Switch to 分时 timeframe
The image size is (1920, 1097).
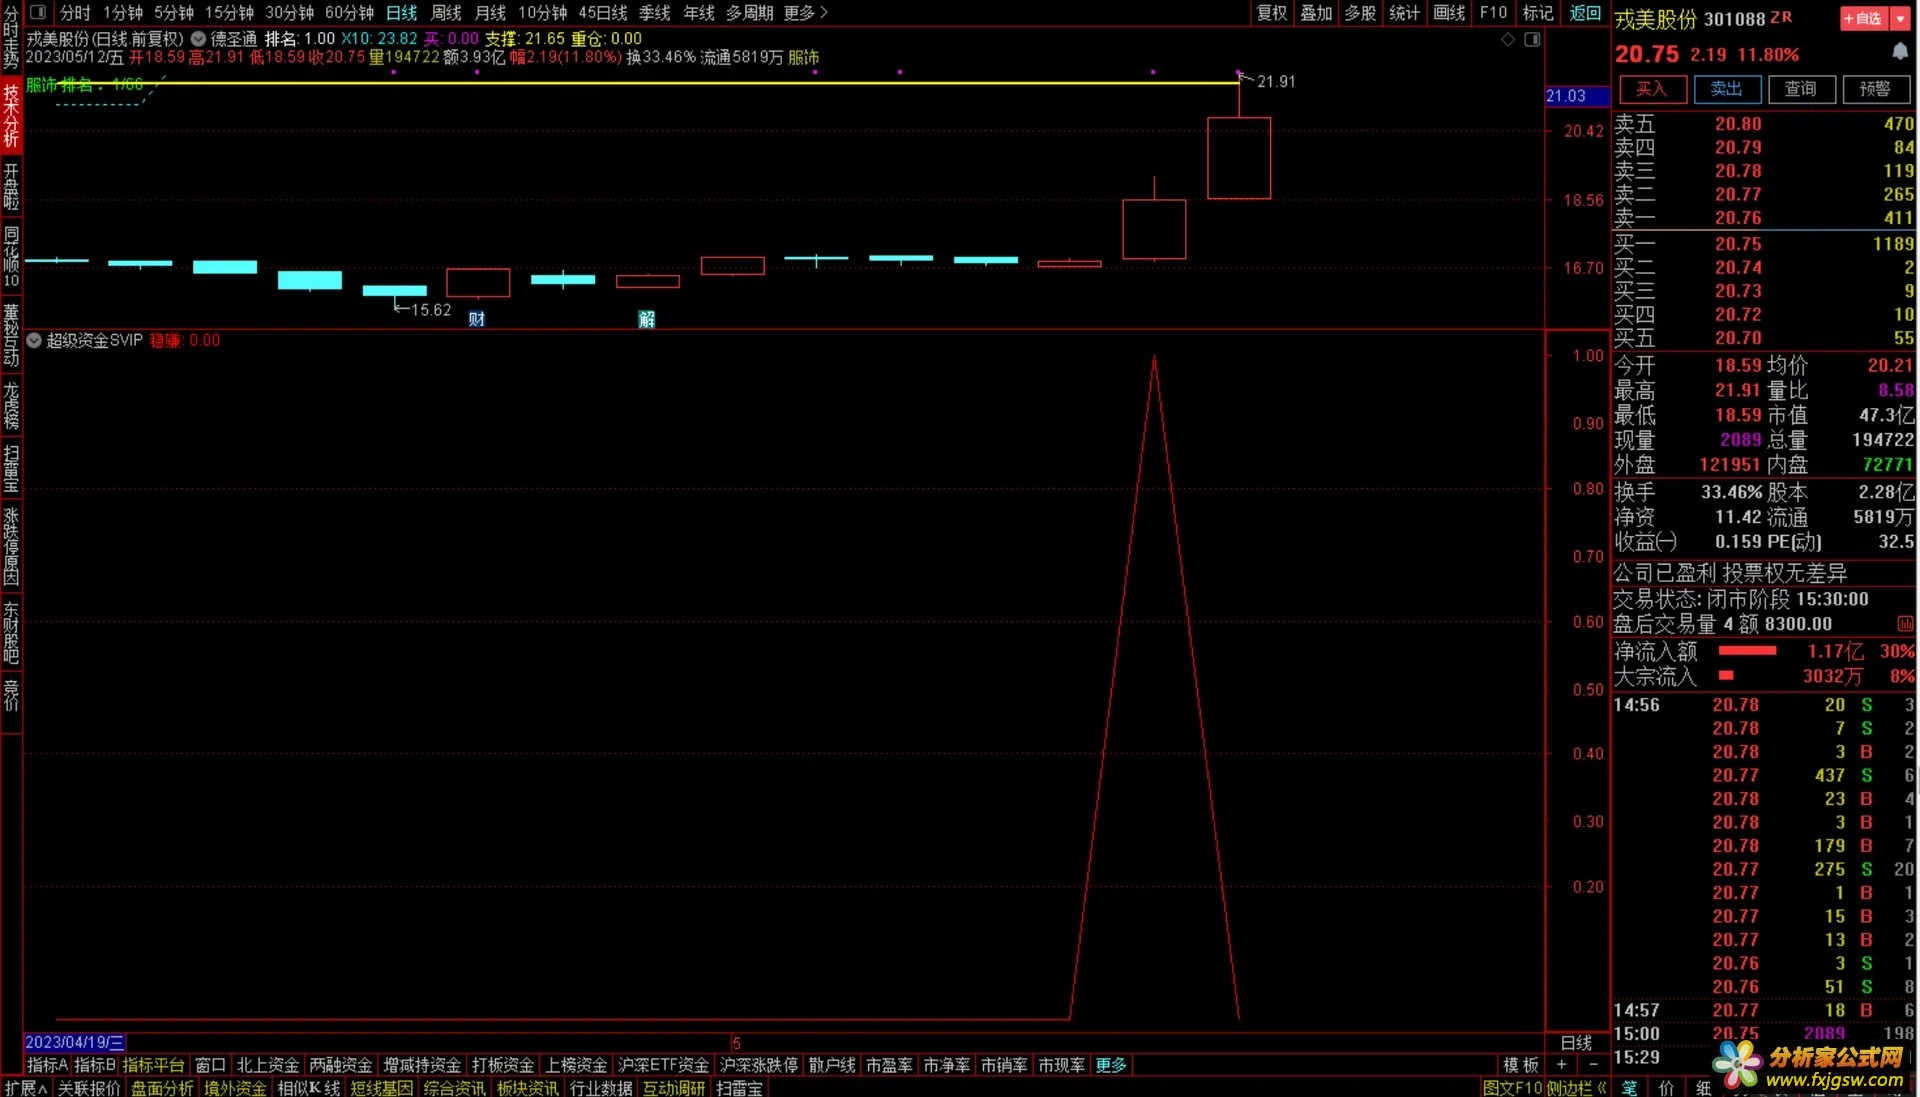pyautogui.click(x=75, y=13)
